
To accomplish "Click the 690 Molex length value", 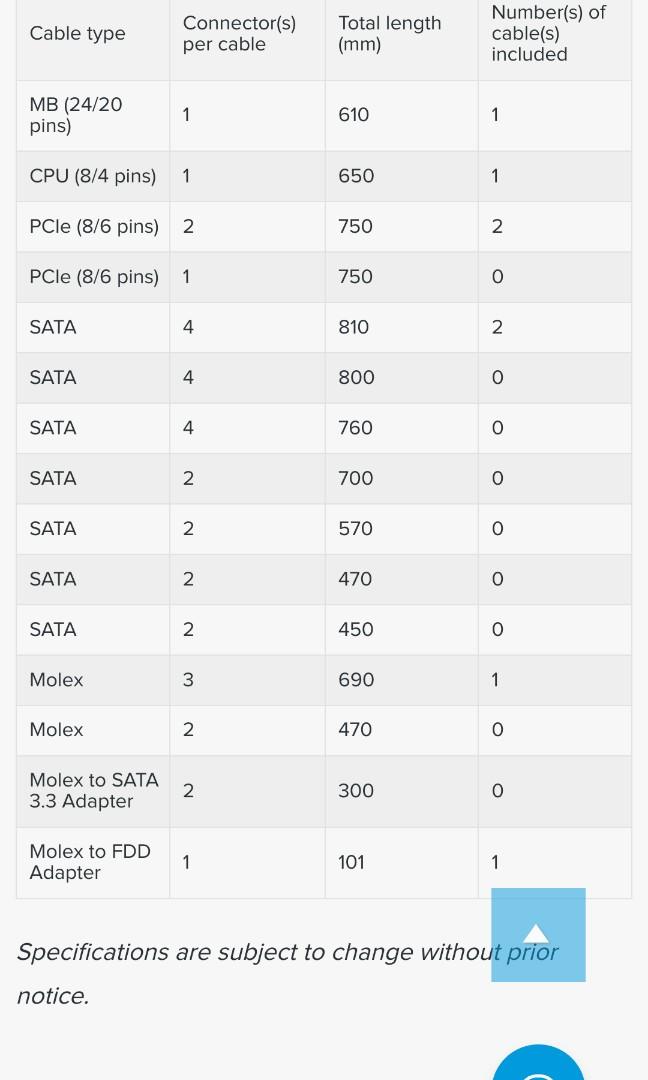I will [x=356, y=680].
